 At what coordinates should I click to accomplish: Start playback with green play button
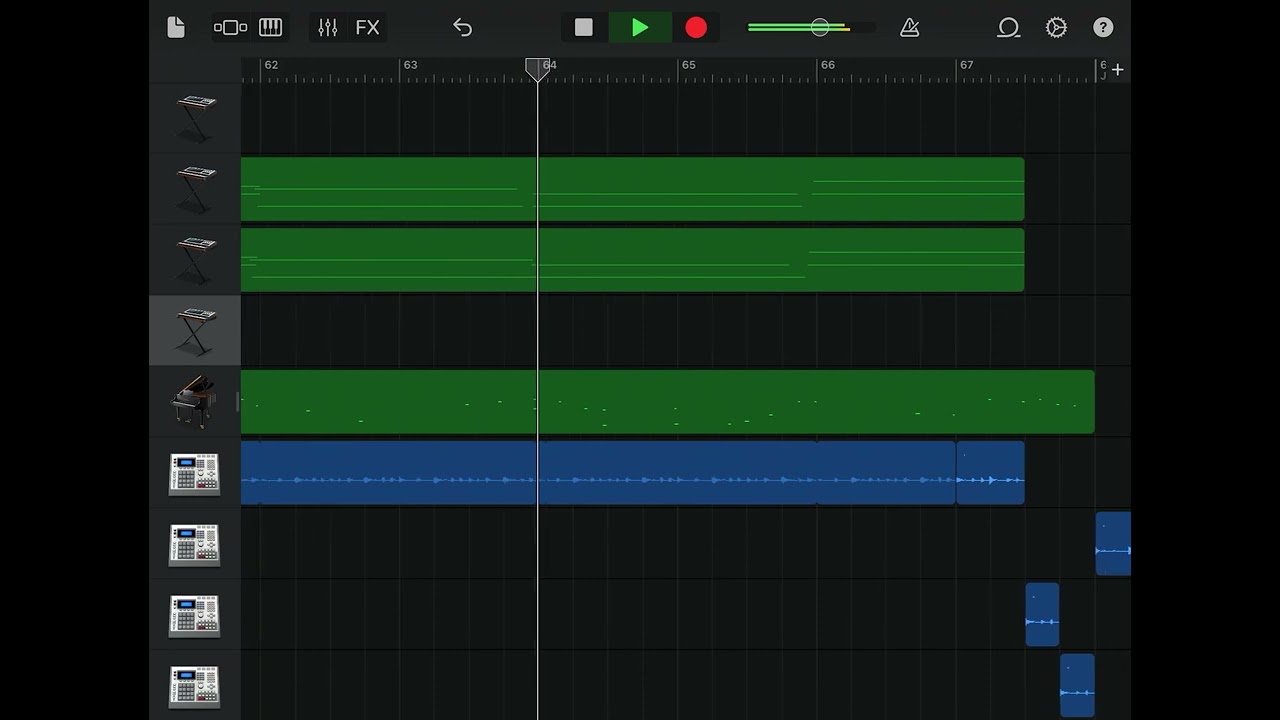pyautogui.click(x=640, y=28)
